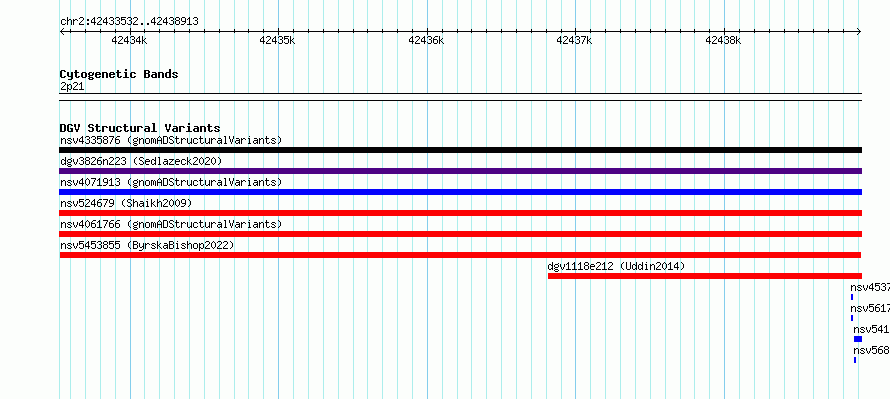Click the purple bar for dgv3826n223
The width and height of the screenshot is (890, 399).
[461, 171]
